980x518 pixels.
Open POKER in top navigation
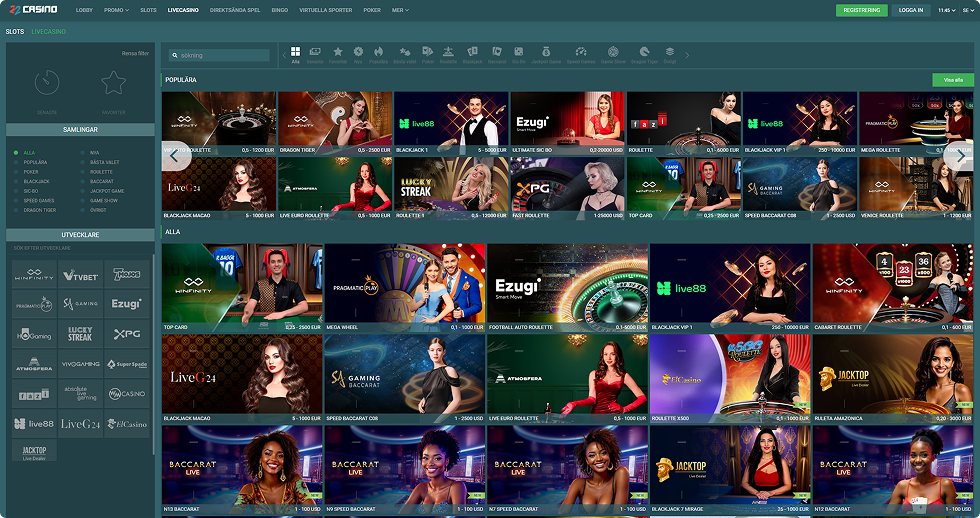point(372,10)
